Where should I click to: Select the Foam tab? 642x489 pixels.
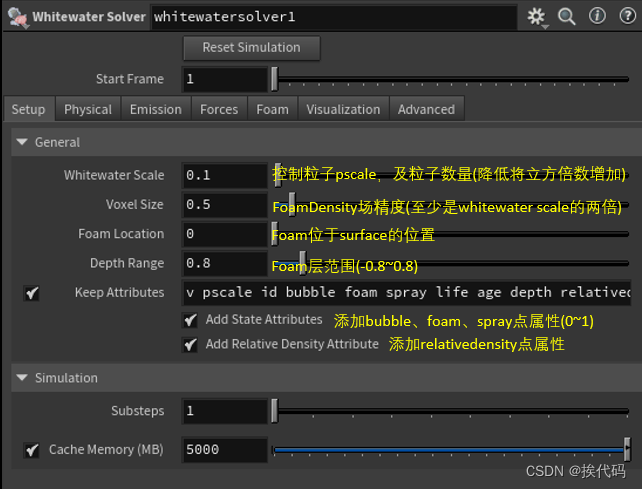(x=272, y=109)
